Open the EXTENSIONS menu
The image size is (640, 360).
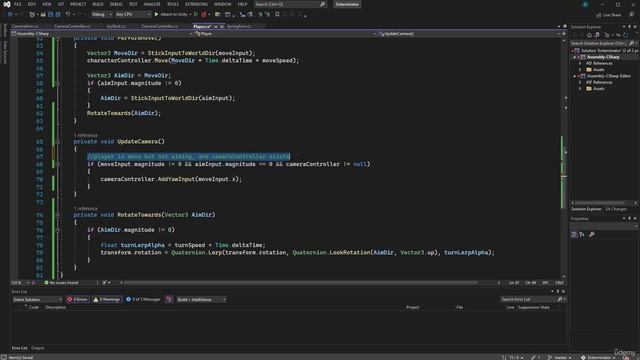coord(196,4)
